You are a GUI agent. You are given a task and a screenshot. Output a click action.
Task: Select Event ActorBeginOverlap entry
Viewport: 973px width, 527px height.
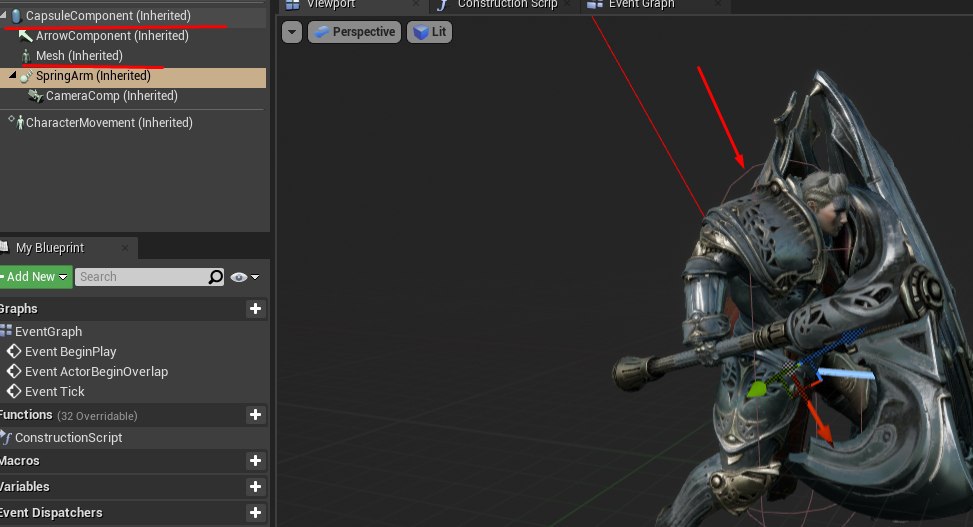coord(96,371)
